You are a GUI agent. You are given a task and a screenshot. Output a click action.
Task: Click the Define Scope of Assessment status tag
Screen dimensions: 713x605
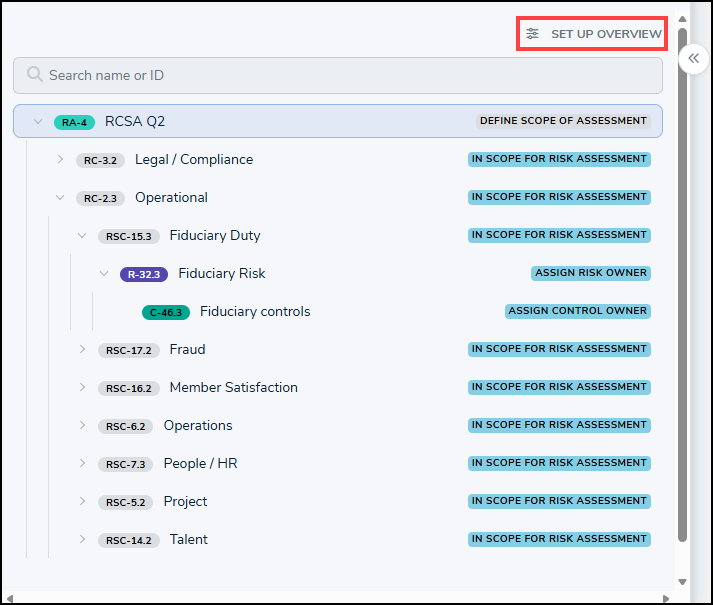pos(563,121)
